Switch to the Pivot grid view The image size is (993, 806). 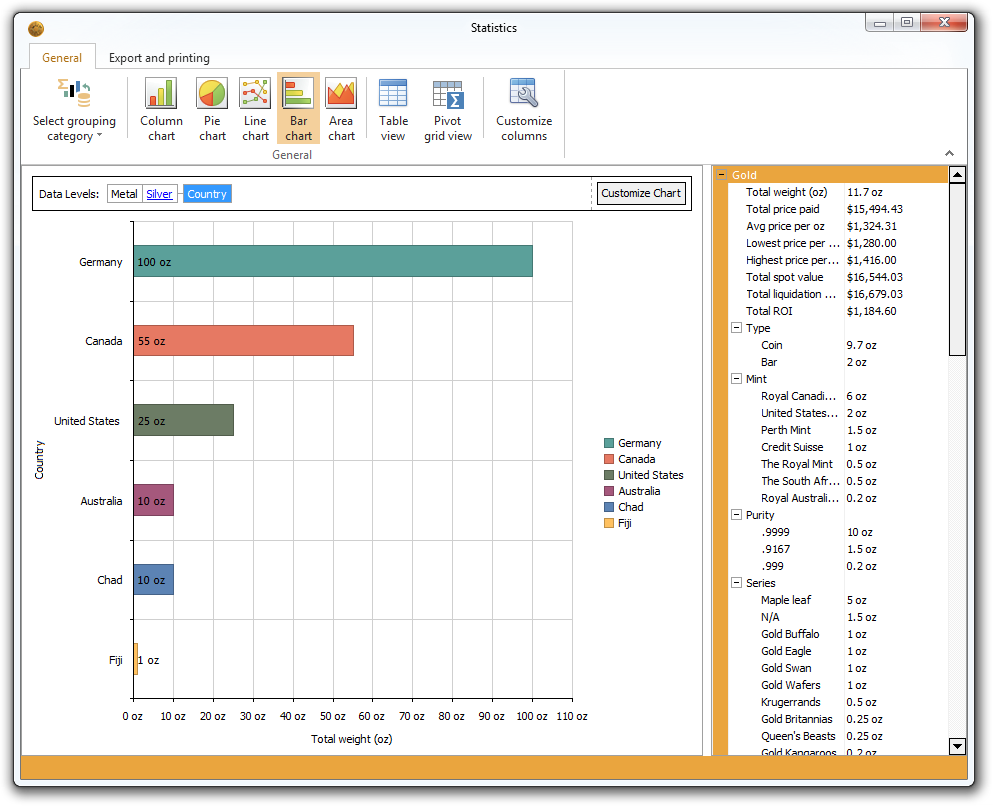448,107
